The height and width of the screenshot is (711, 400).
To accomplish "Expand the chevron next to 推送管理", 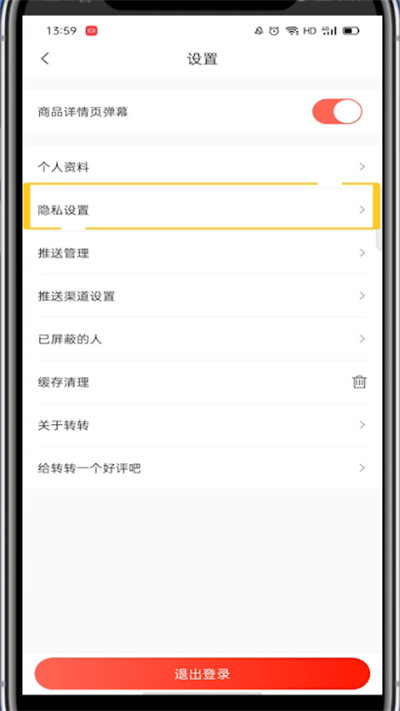I will [x=362, y=253].
